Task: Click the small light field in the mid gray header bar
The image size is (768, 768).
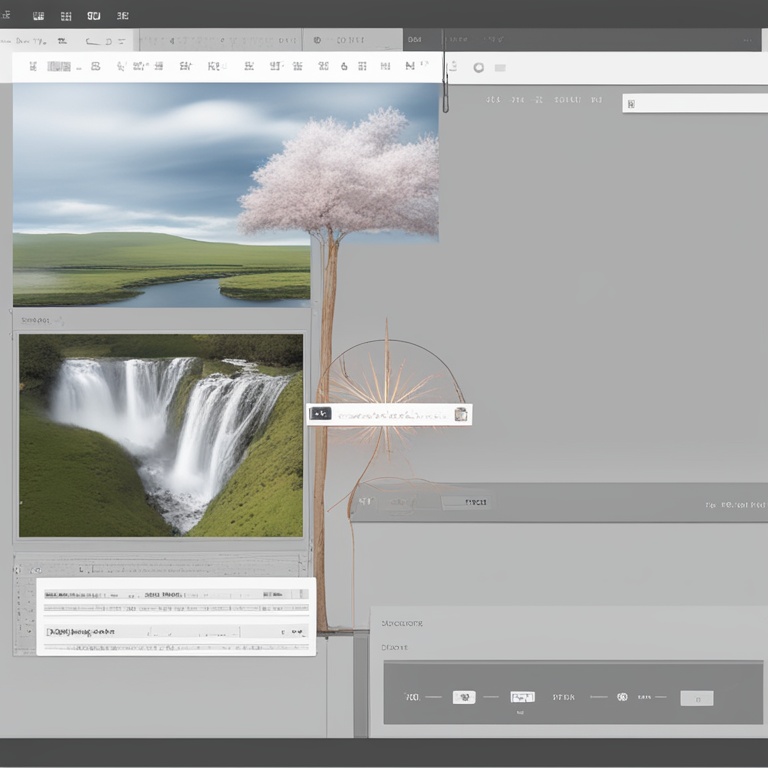Action: (x=466, y=502)
